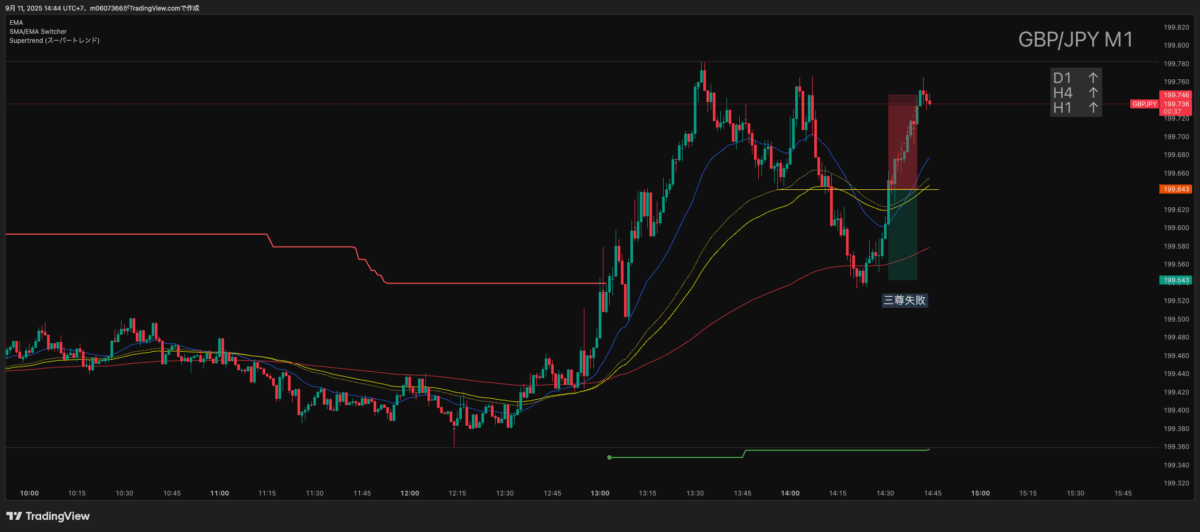Click the GBP/JPY M1 chart title

1075,40
